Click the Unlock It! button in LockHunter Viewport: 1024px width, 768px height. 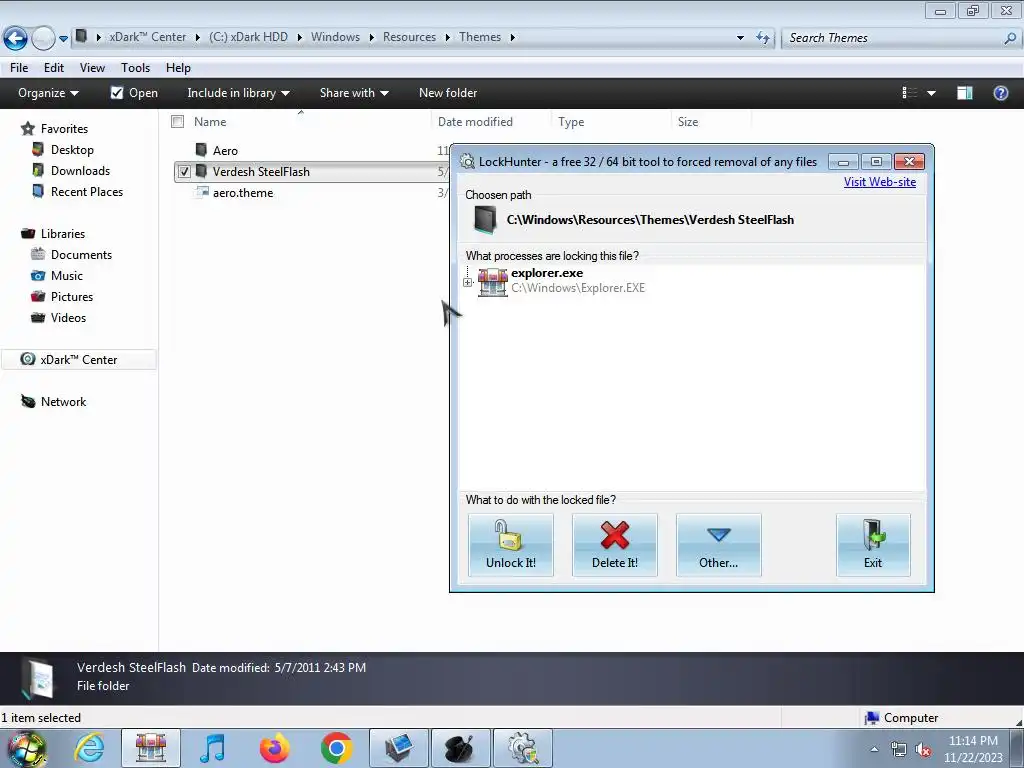(x=511, y=545)
